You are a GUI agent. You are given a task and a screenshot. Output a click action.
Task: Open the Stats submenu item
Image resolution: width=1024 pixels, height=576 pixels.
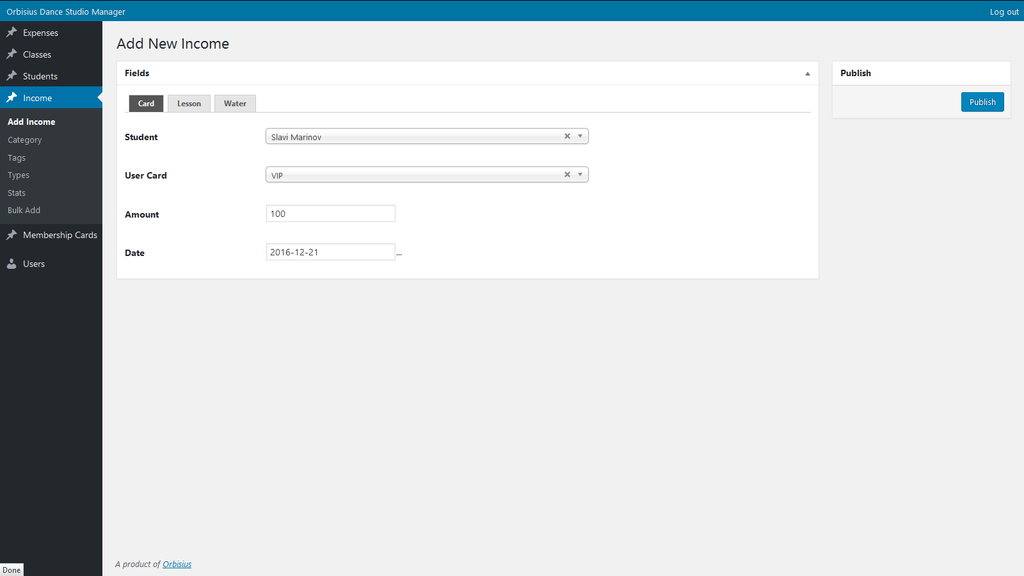16,193
